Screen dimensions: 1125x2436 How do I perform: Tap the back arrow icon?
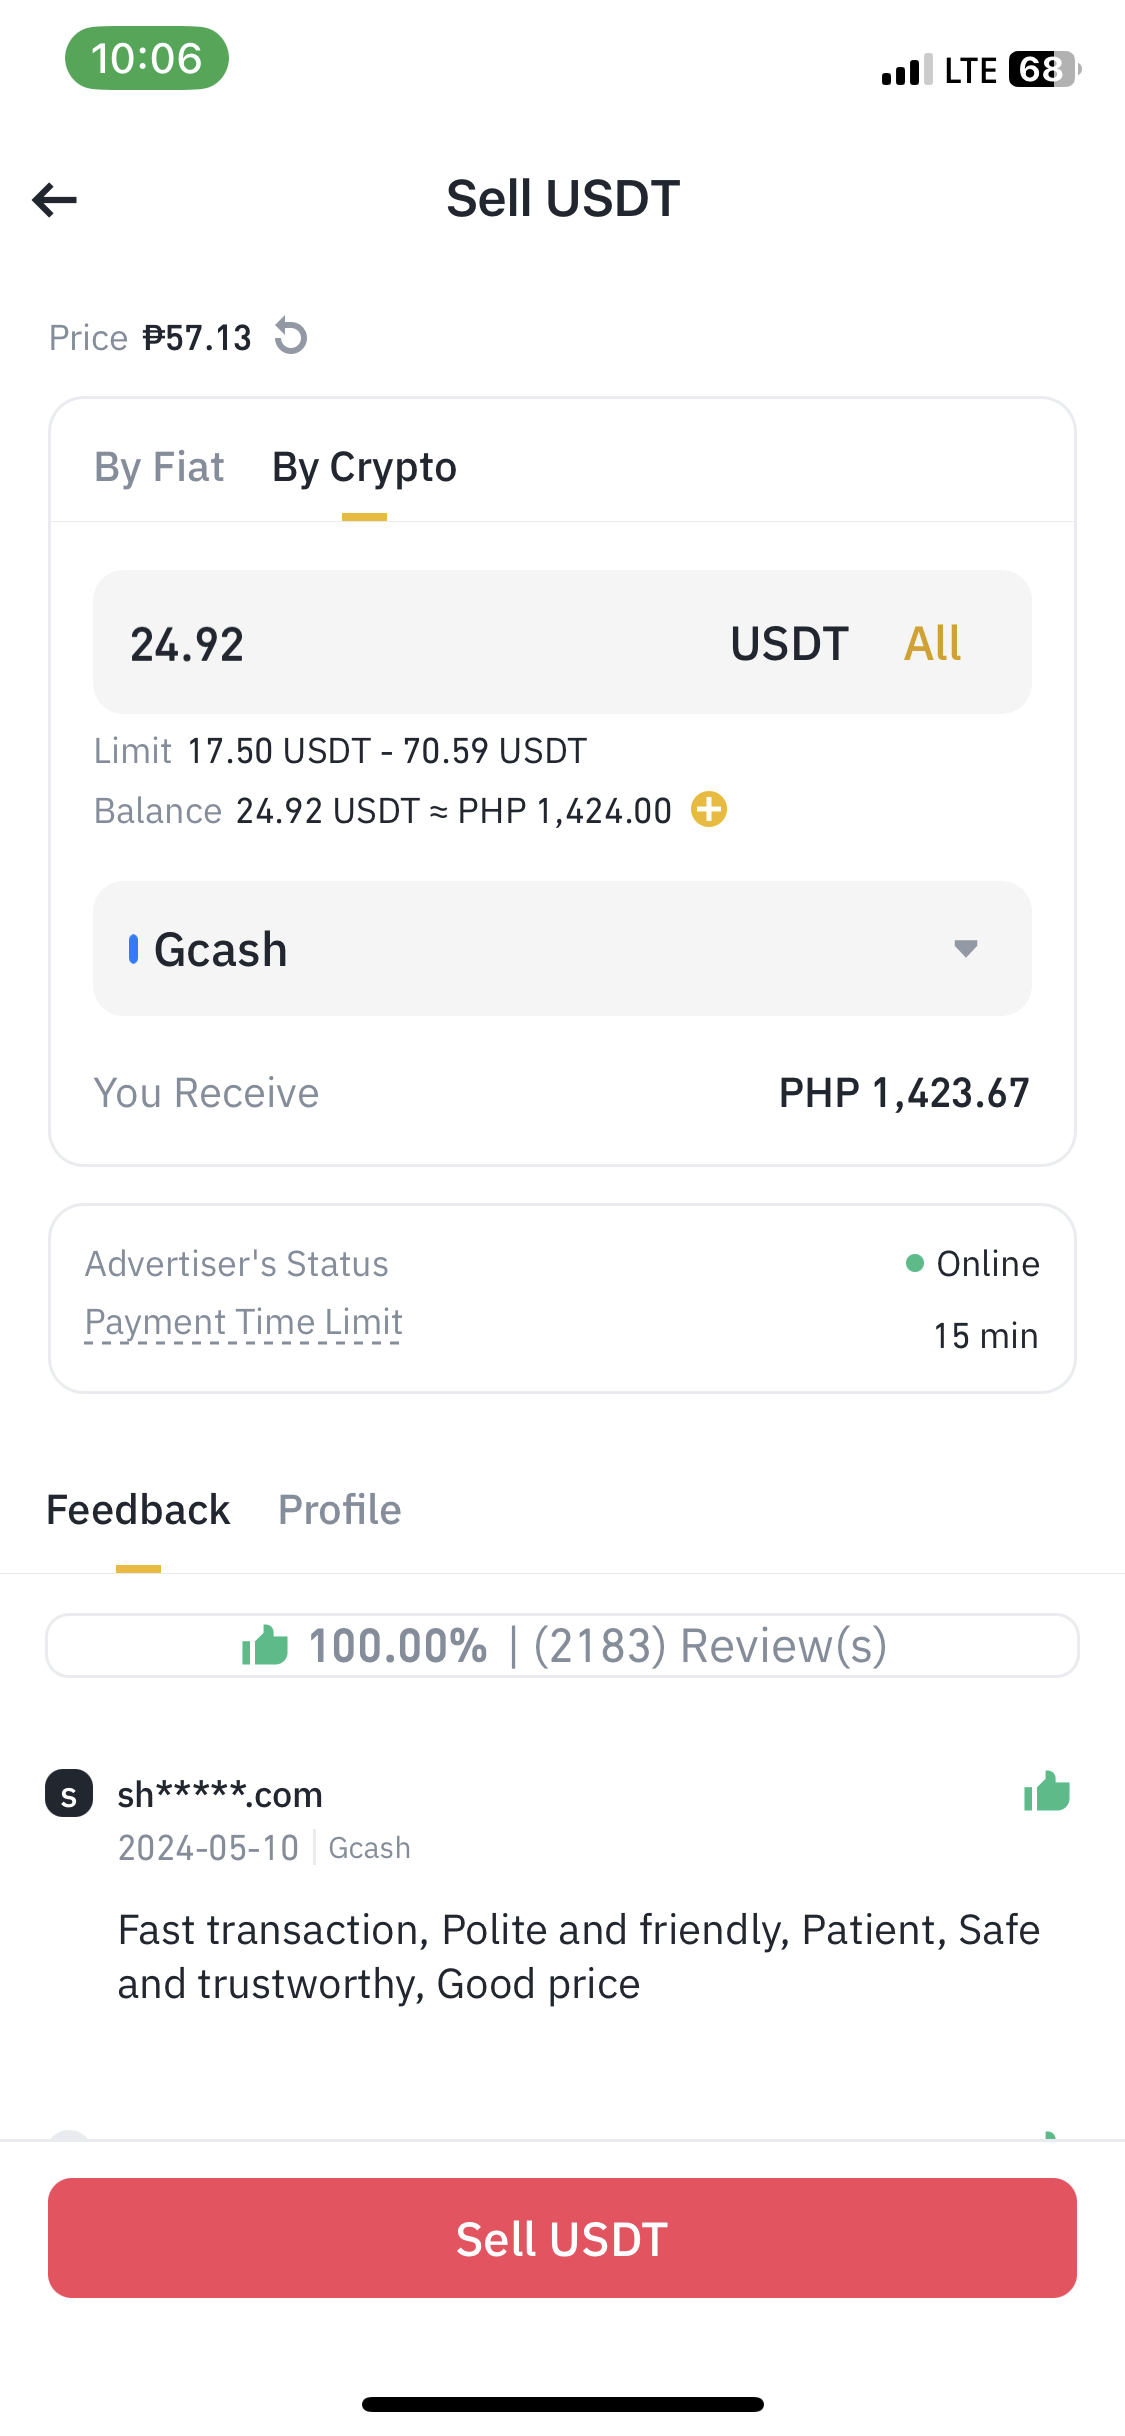pos(54,200)
